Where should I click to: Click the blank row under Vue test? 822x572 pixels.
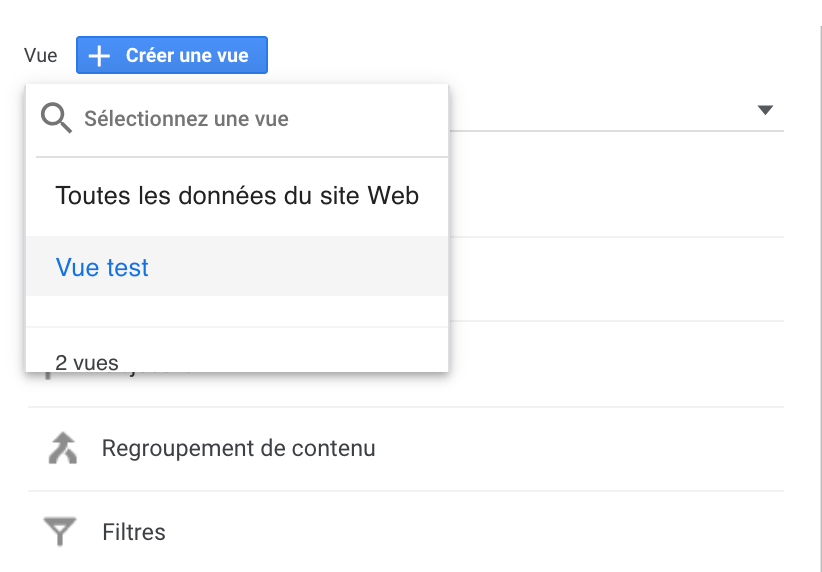[x=237, y=311]
